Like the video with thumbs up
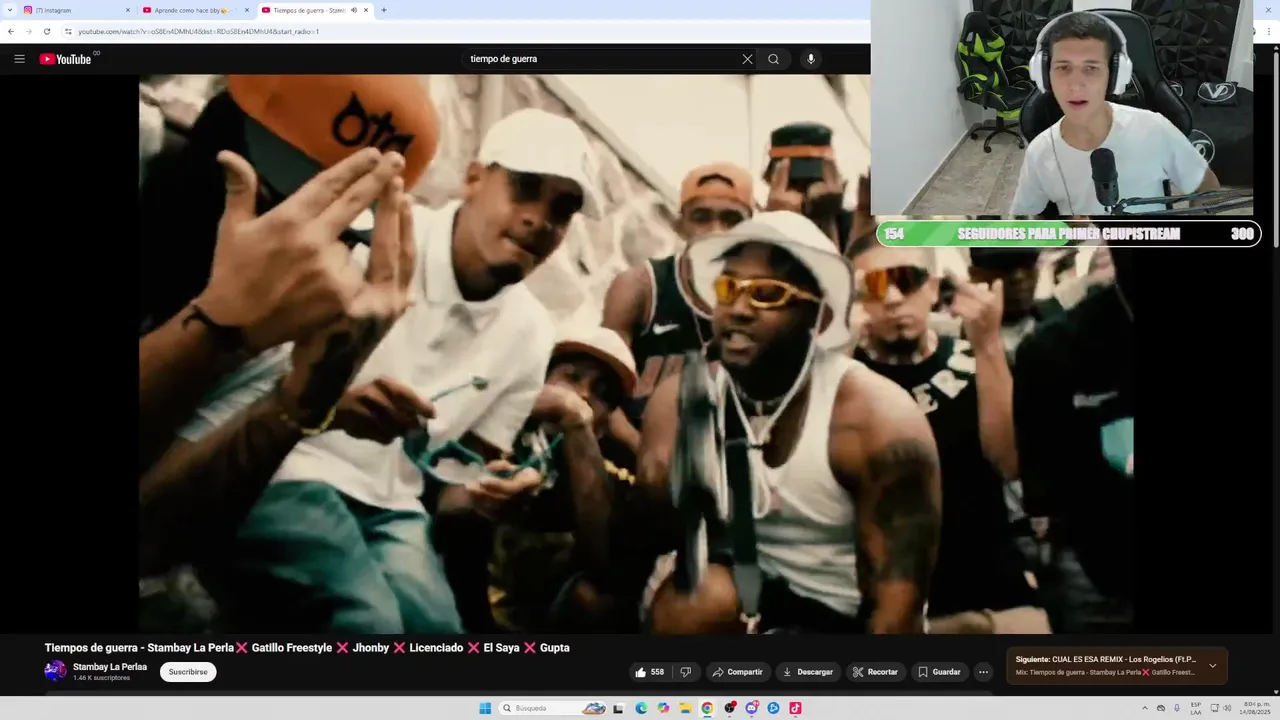 (649, 672)
